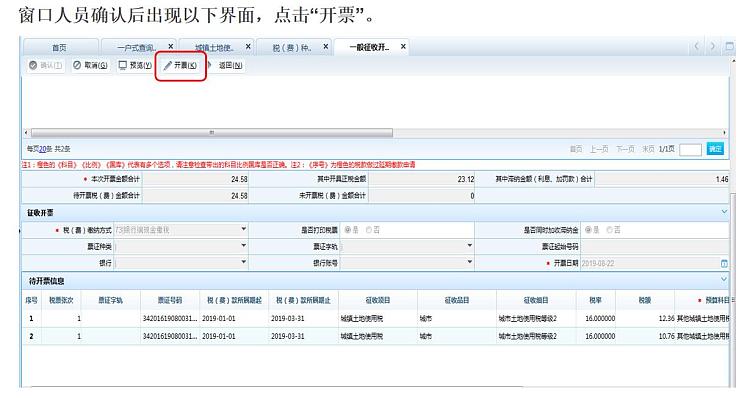Viewport: 750px width, 398px height.
Task: Open the 票证种类 dropdown
Action: click(x=243, y=246)
